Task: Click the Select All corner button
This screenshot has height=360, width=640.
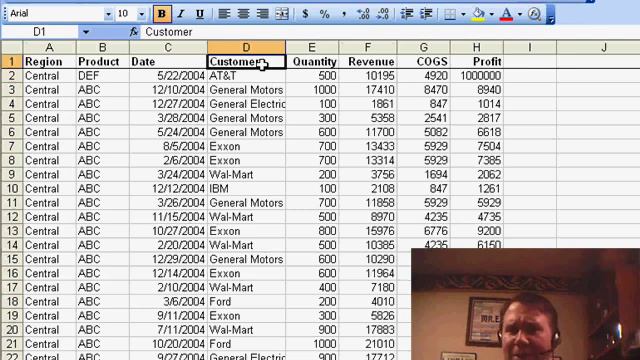Action: (12, 47)
